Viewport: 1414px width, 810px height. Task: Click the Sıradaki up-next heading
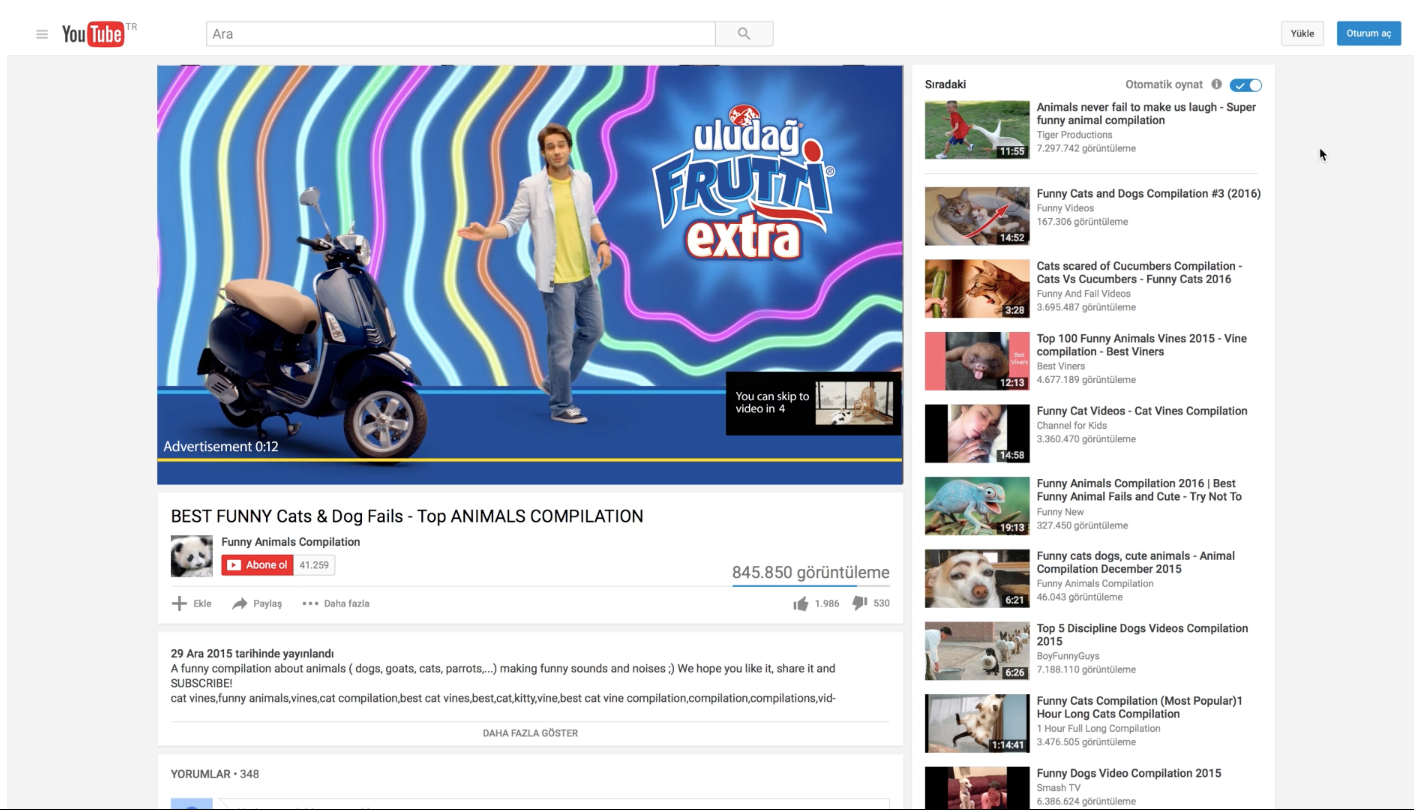pyautogui.click(x=945, y=85)
